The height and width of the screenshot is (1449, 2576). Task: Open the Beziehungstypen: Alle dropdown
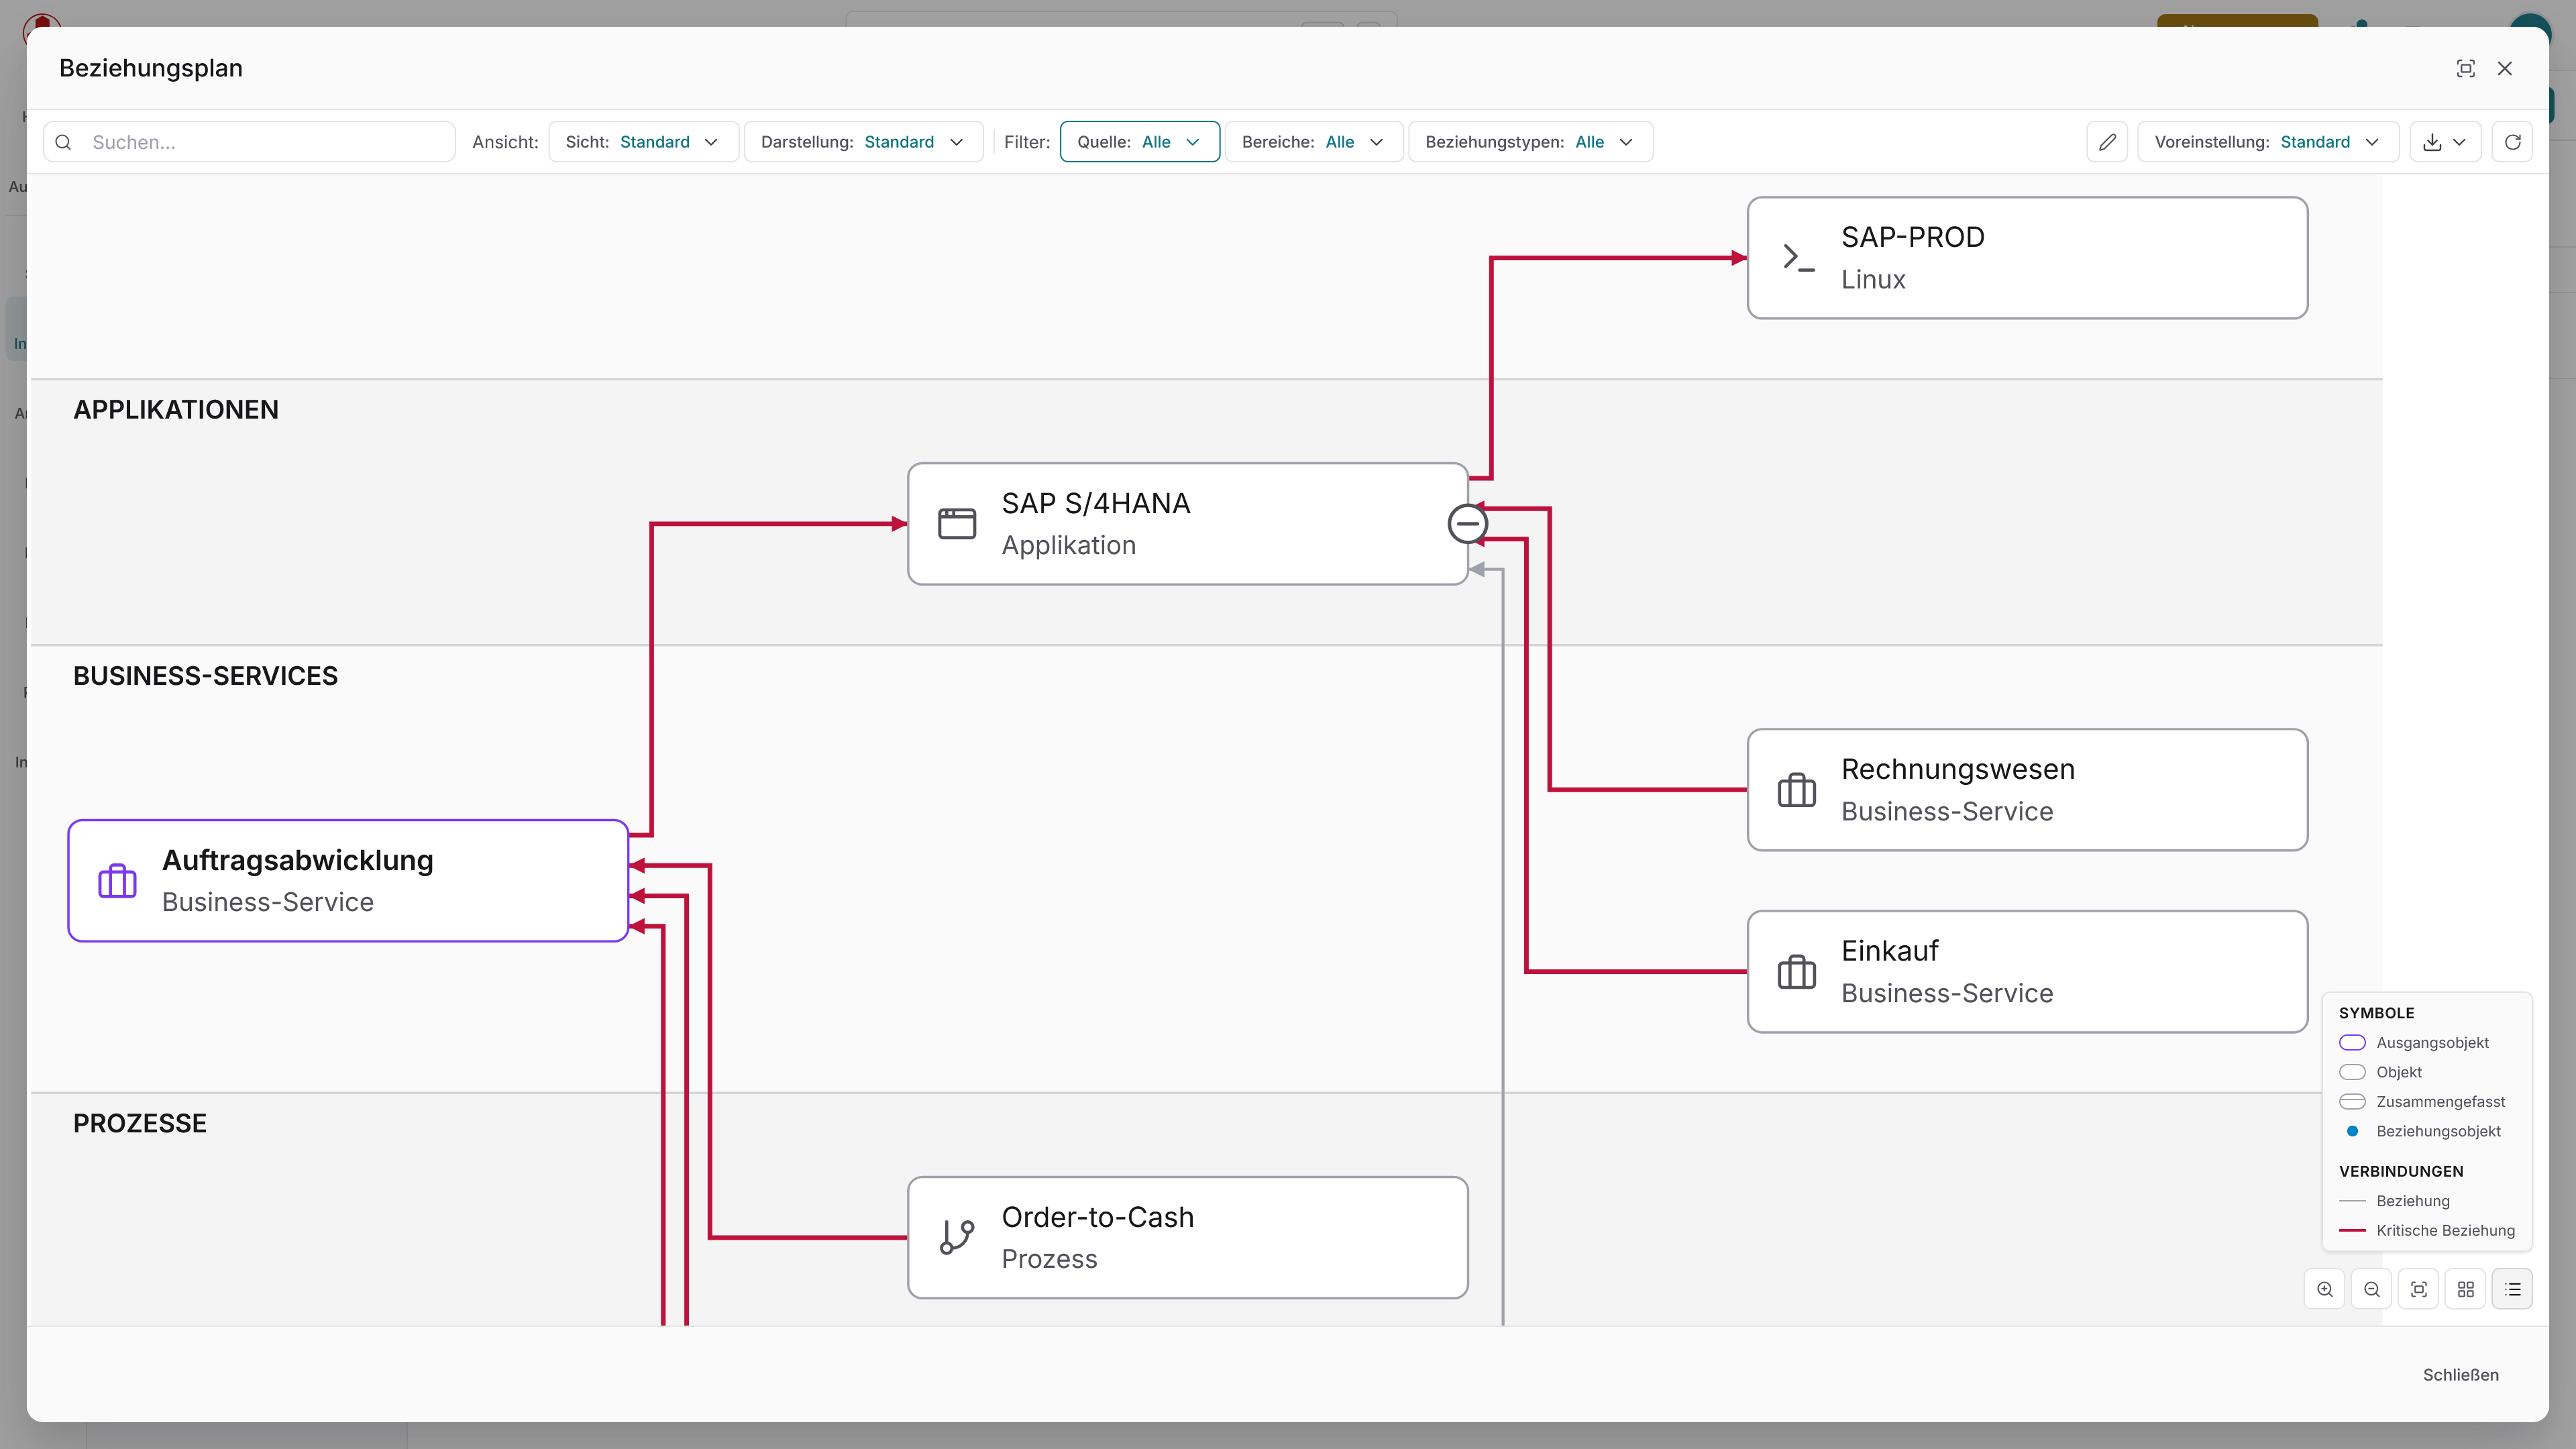(1530, 142)
